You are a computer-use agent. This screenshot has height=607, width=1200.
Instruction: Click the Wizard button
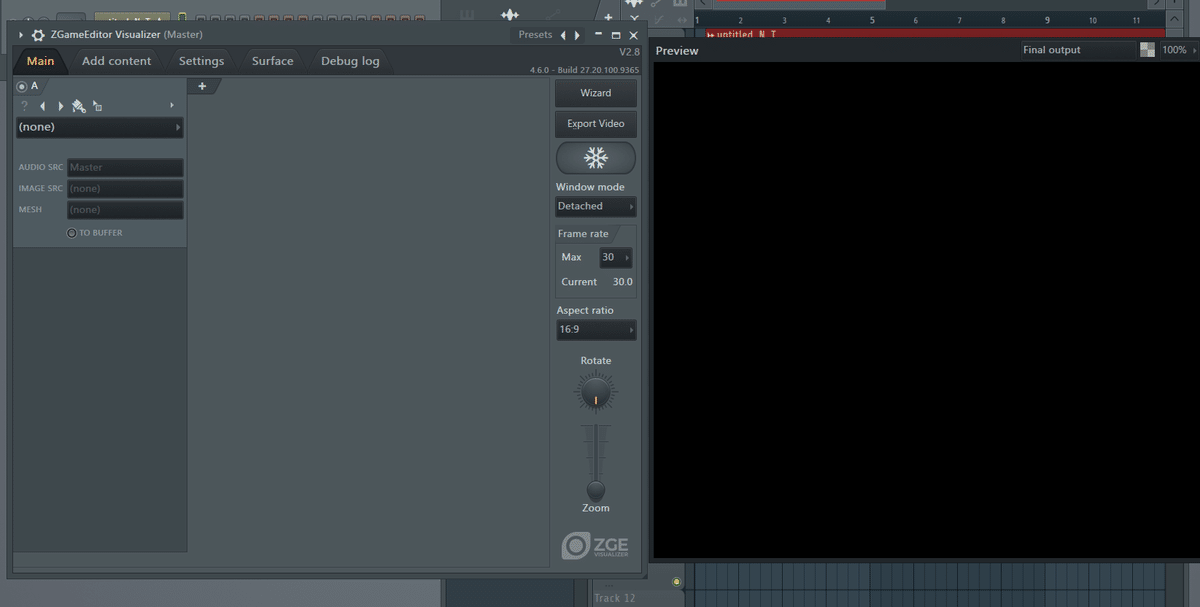click(596, 93)
